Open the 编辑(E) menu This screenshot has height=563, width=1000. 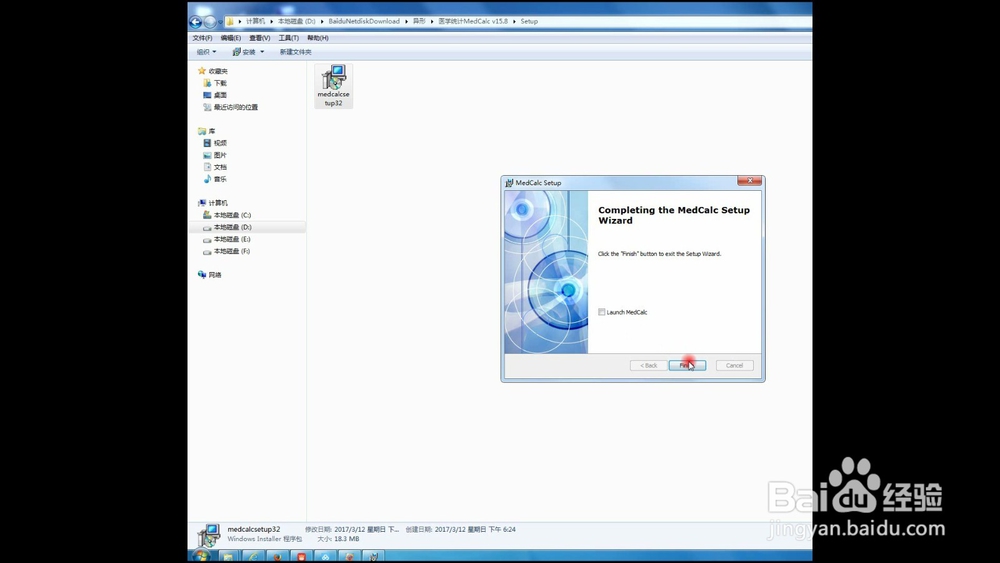pyautogui.click(x=231, y=38)
